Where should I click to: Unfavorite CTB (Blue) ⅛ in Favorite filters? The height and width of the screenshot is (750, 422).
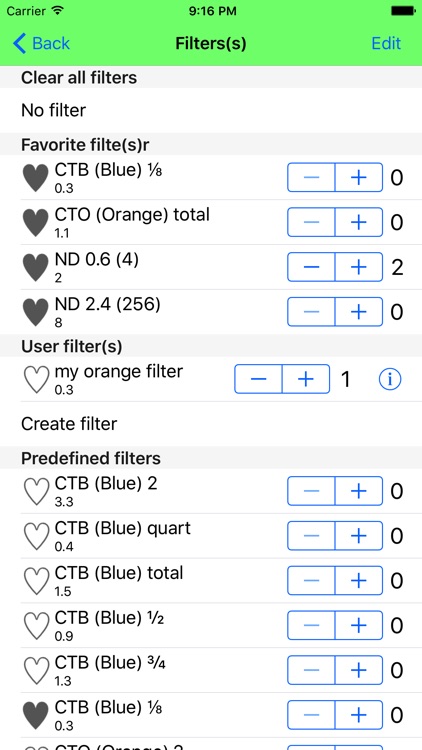[x=36, y=178]
